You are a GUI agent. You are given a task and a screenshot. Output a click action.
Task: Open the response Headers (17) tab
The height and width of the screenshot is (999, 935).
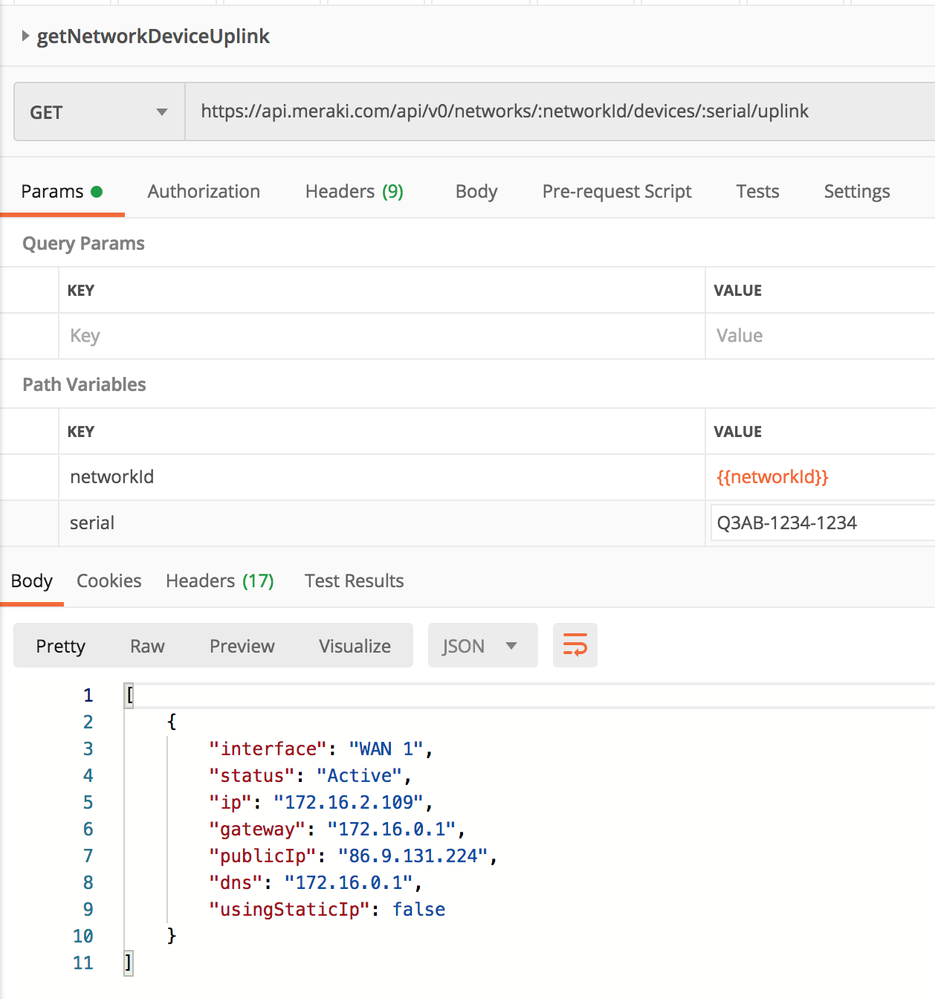click(x=219, y=581)
